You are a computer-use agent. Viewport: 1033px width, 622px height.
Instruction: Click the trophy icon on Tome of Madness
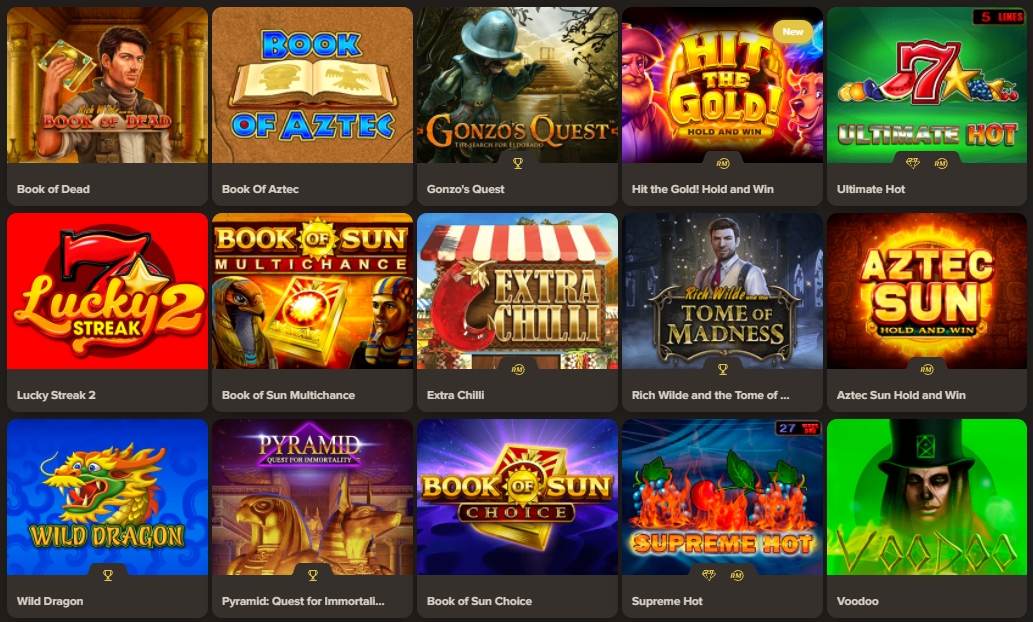[x=723, y=370]
